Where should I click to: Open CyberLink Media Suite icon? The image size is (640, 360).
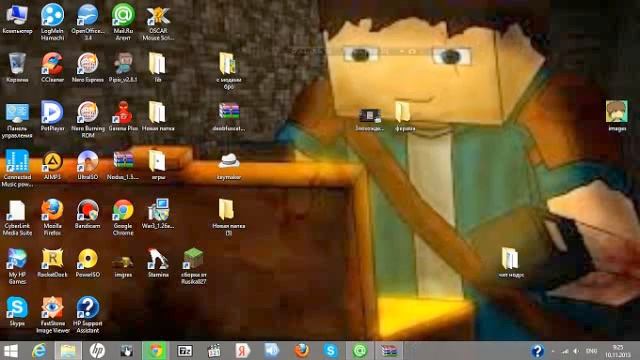click(17, 218)
